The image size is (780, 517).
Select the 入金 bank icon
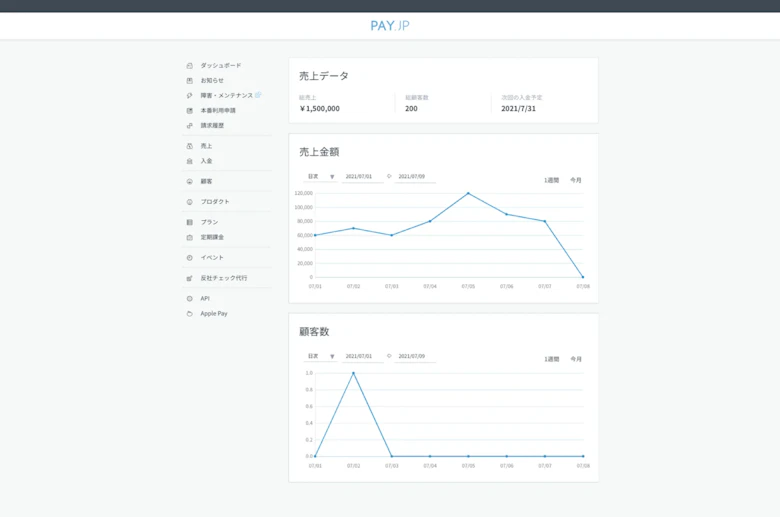click(x=190, y=161)
